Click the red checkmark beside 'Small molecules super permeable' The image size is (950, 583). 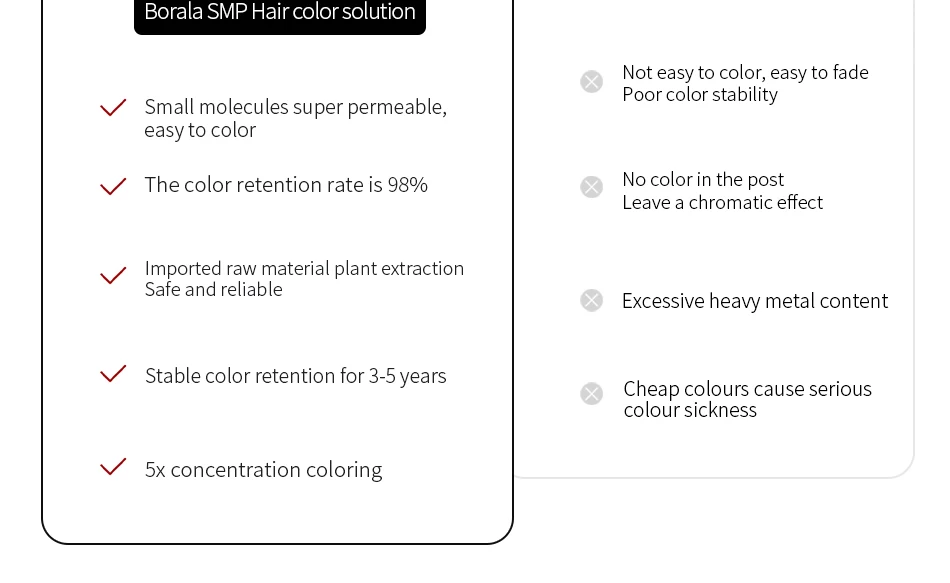pyautogui.click(x=113, y=107)
